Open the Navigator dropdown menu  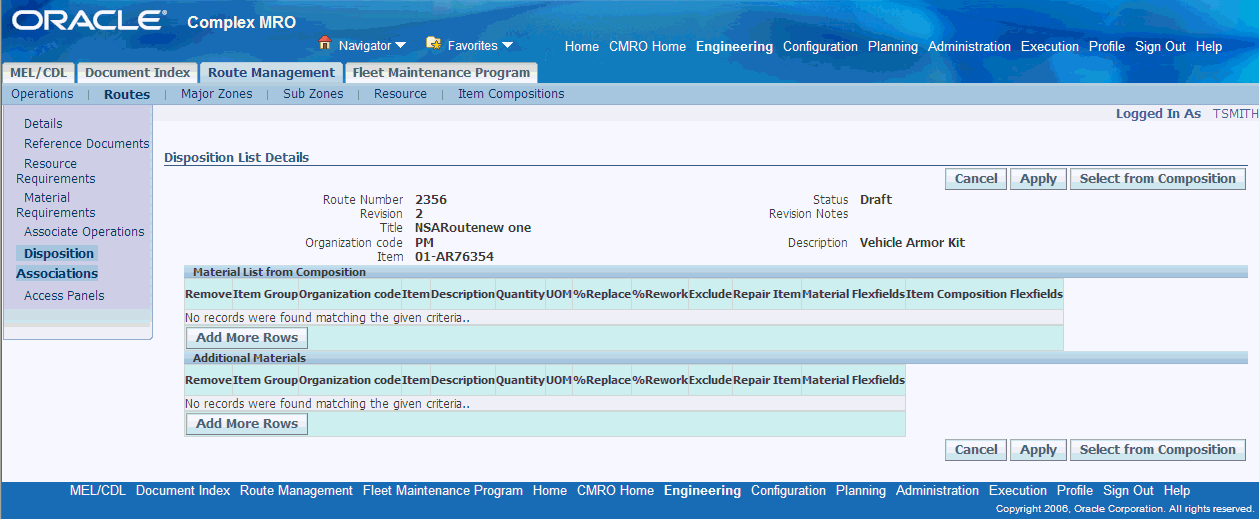click(x=372, y=46)
